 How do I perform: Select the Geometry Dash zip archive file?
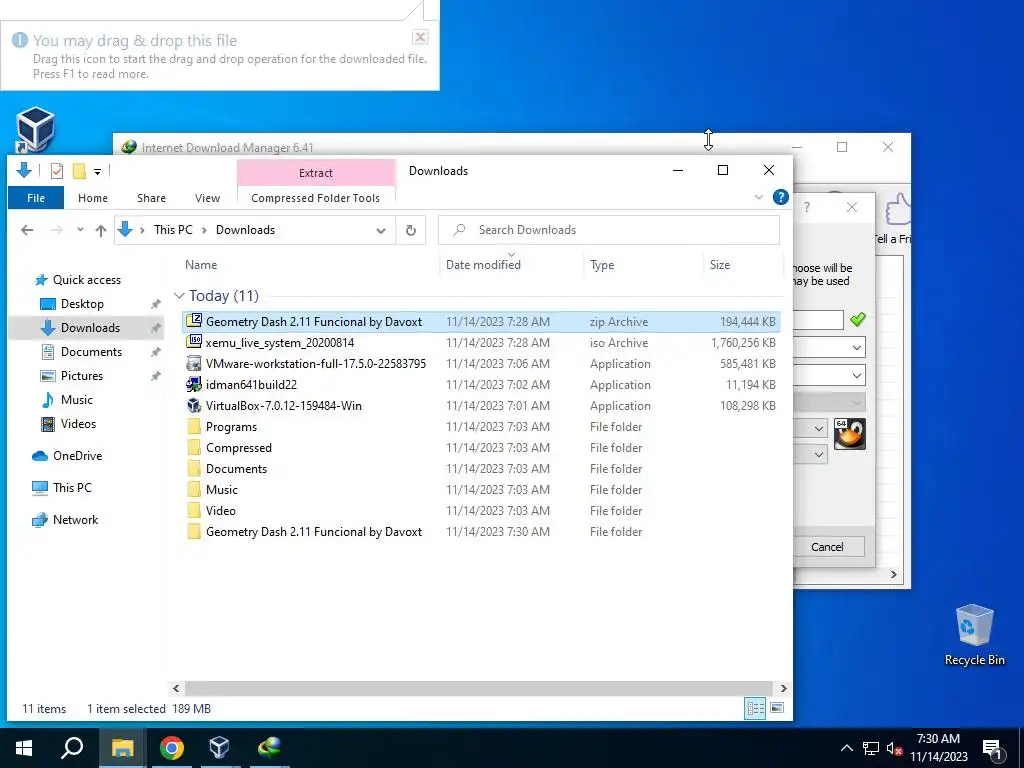pos(481,321)
